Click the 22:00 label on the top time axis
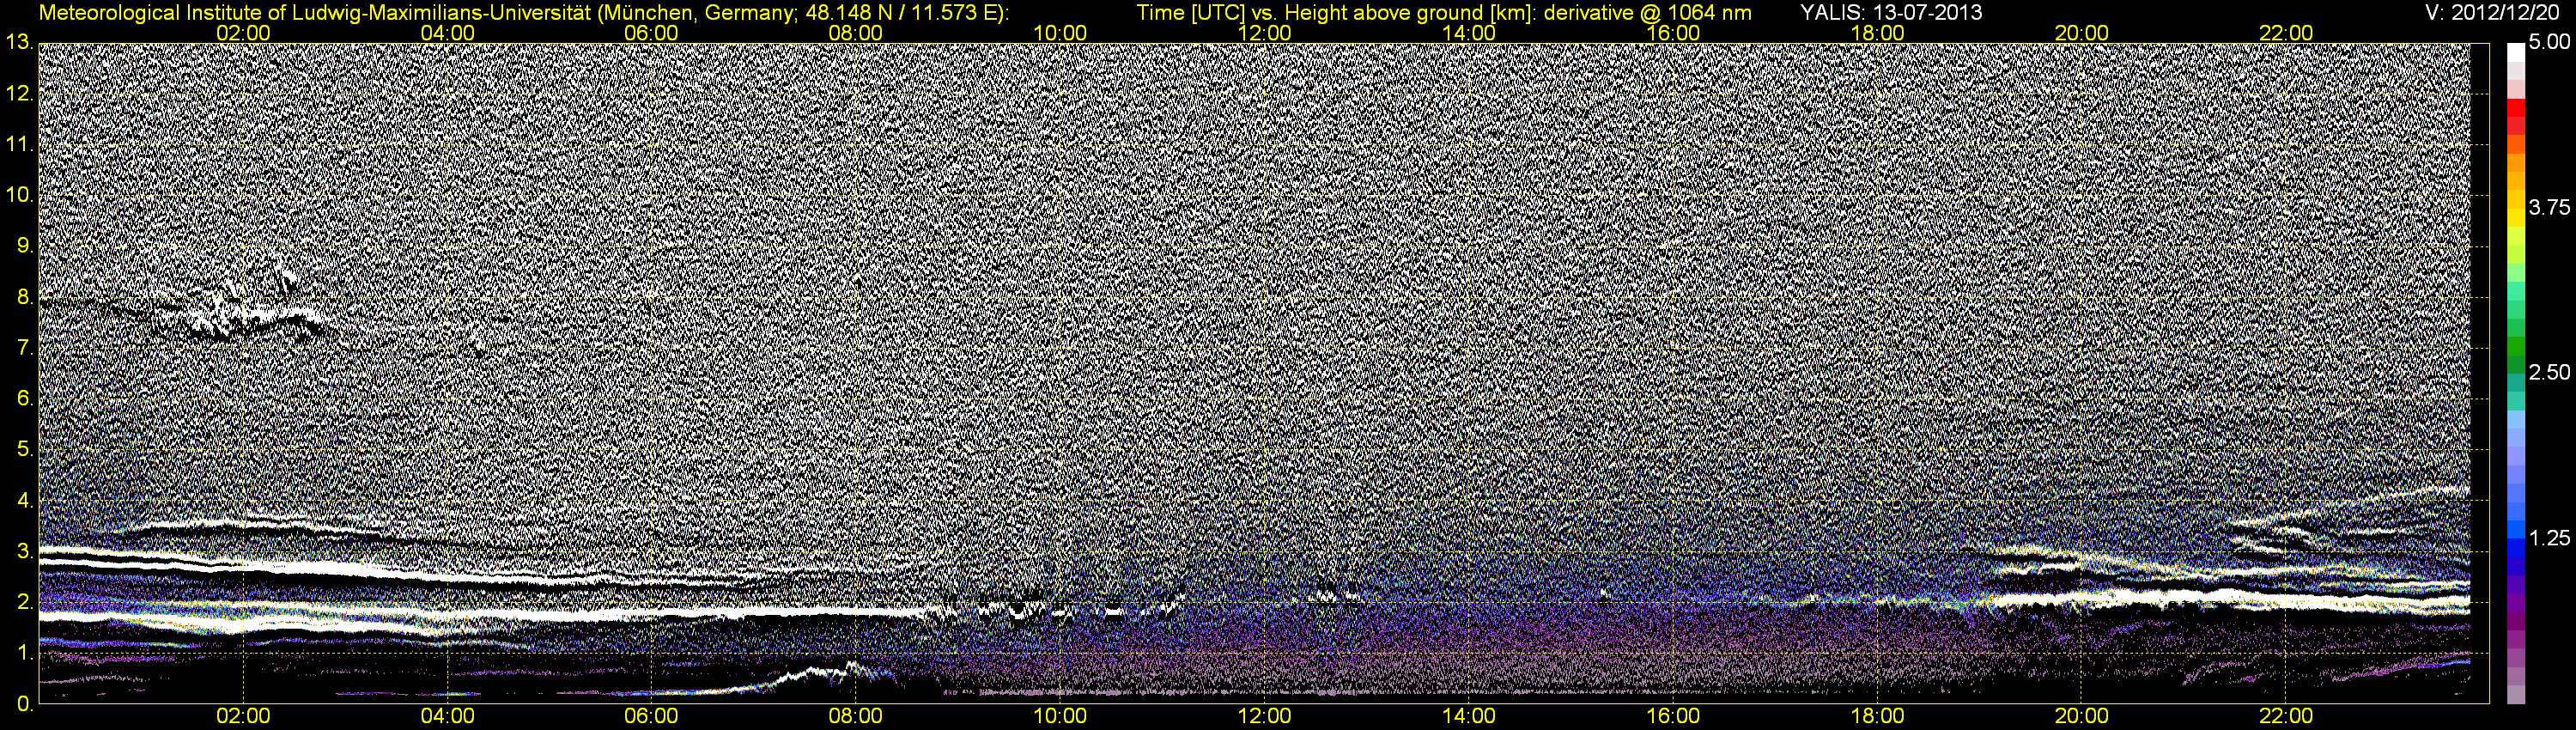 click(x=2286, y=33)
